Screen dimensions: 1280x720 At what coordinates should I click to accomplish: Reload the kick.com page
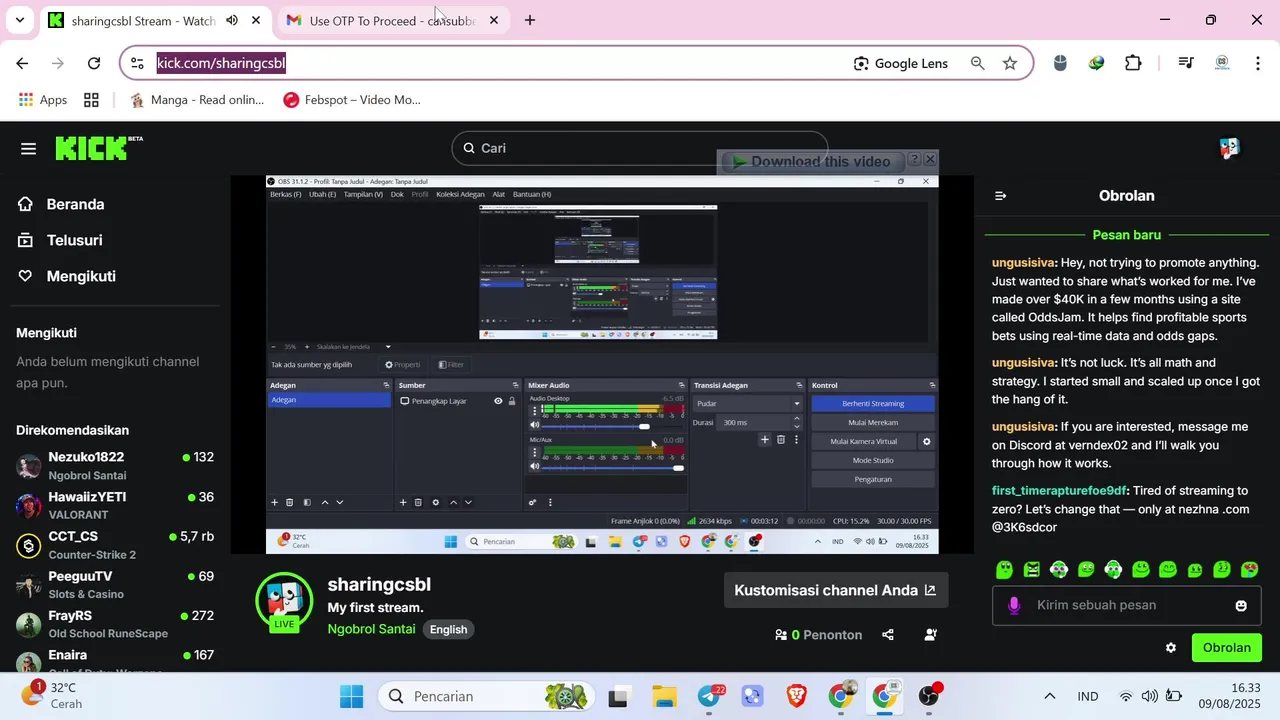click(94, 63)
